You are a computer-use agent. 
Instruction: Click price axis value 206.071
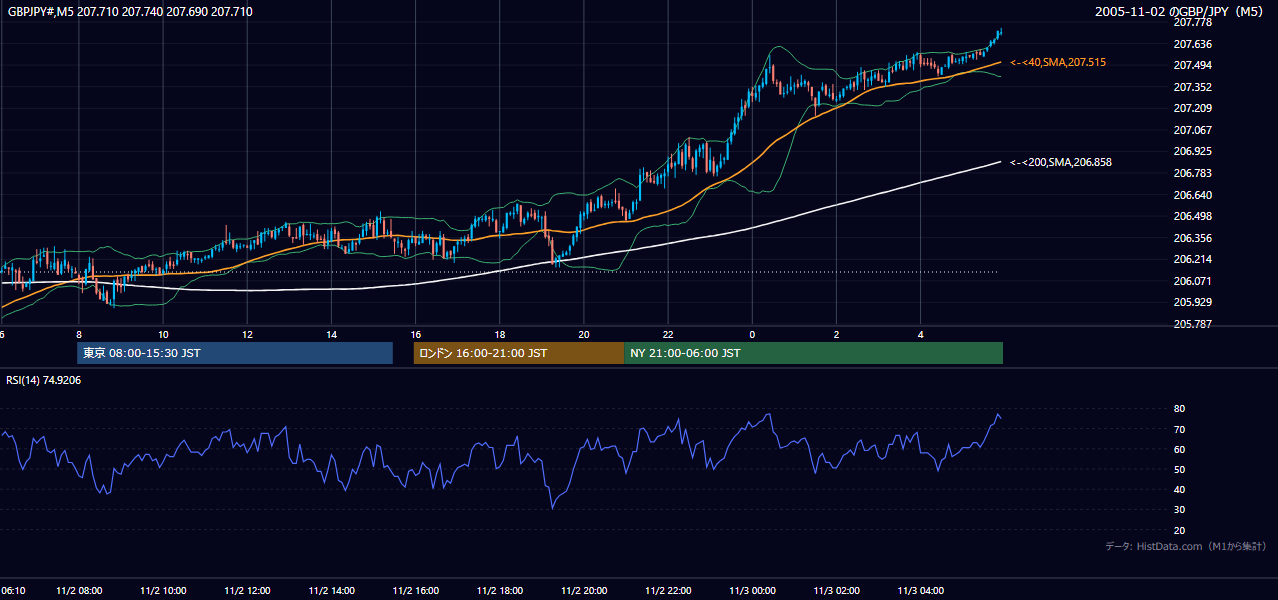[1193, 281]
